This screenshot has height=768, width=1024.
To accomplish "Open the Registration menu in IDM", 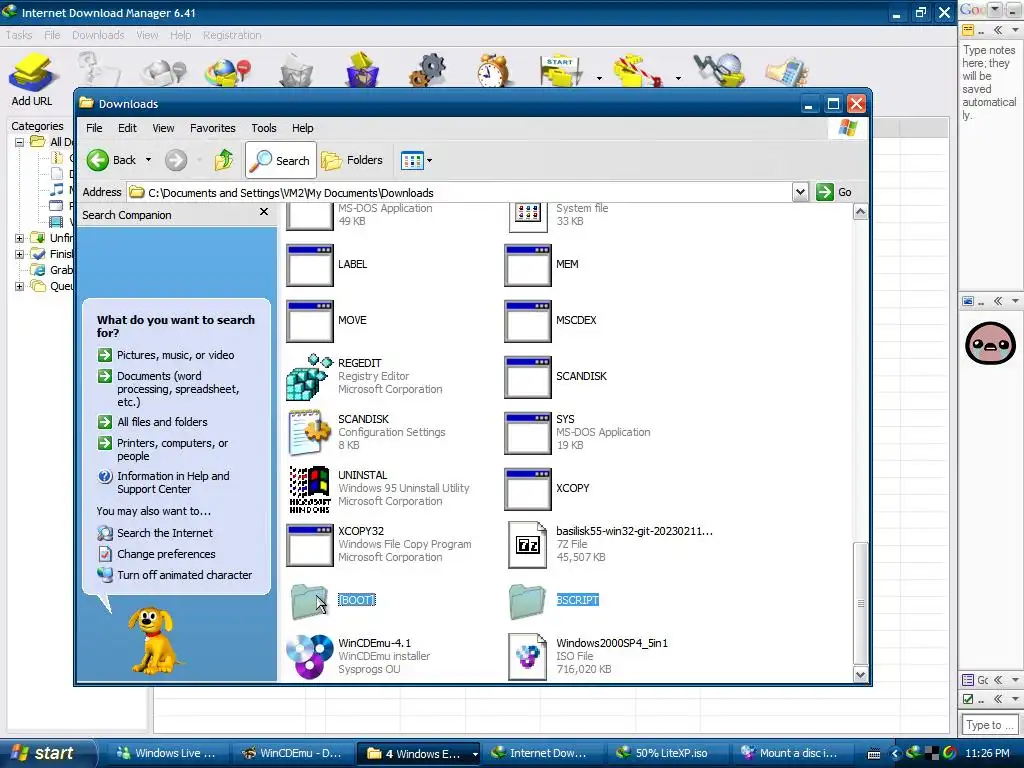I will [x=232, y=35].
